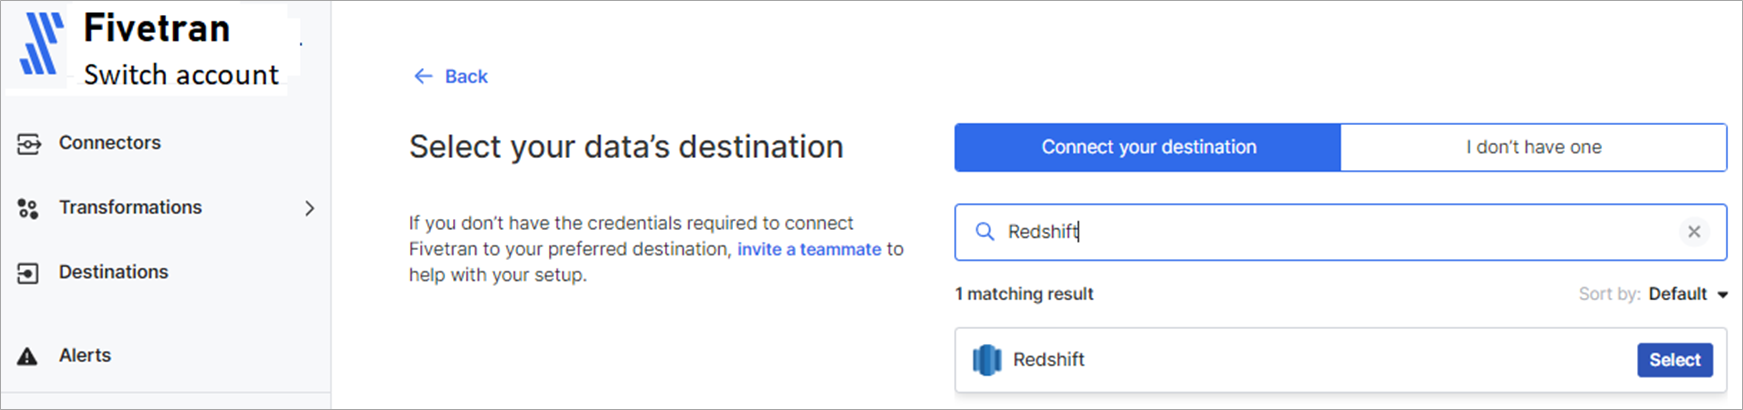
Task: Follow the invite a teammate link
Action: [x=810, y=249]
